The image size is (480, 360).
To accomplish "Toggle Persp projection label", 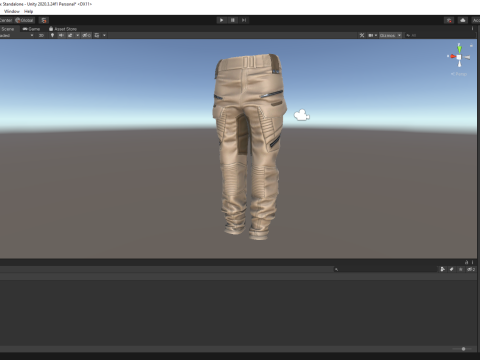I will [459, 74].
